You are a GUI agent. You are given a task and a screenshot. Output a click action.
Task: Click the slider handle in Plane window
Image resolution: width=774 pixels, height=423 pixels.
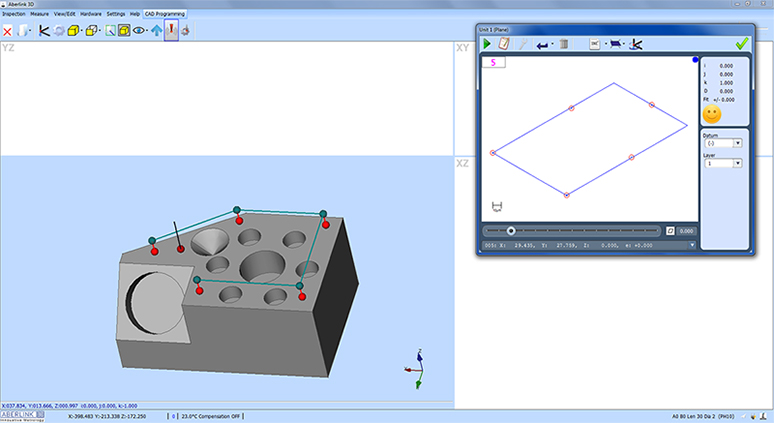(x=511, y=230)
